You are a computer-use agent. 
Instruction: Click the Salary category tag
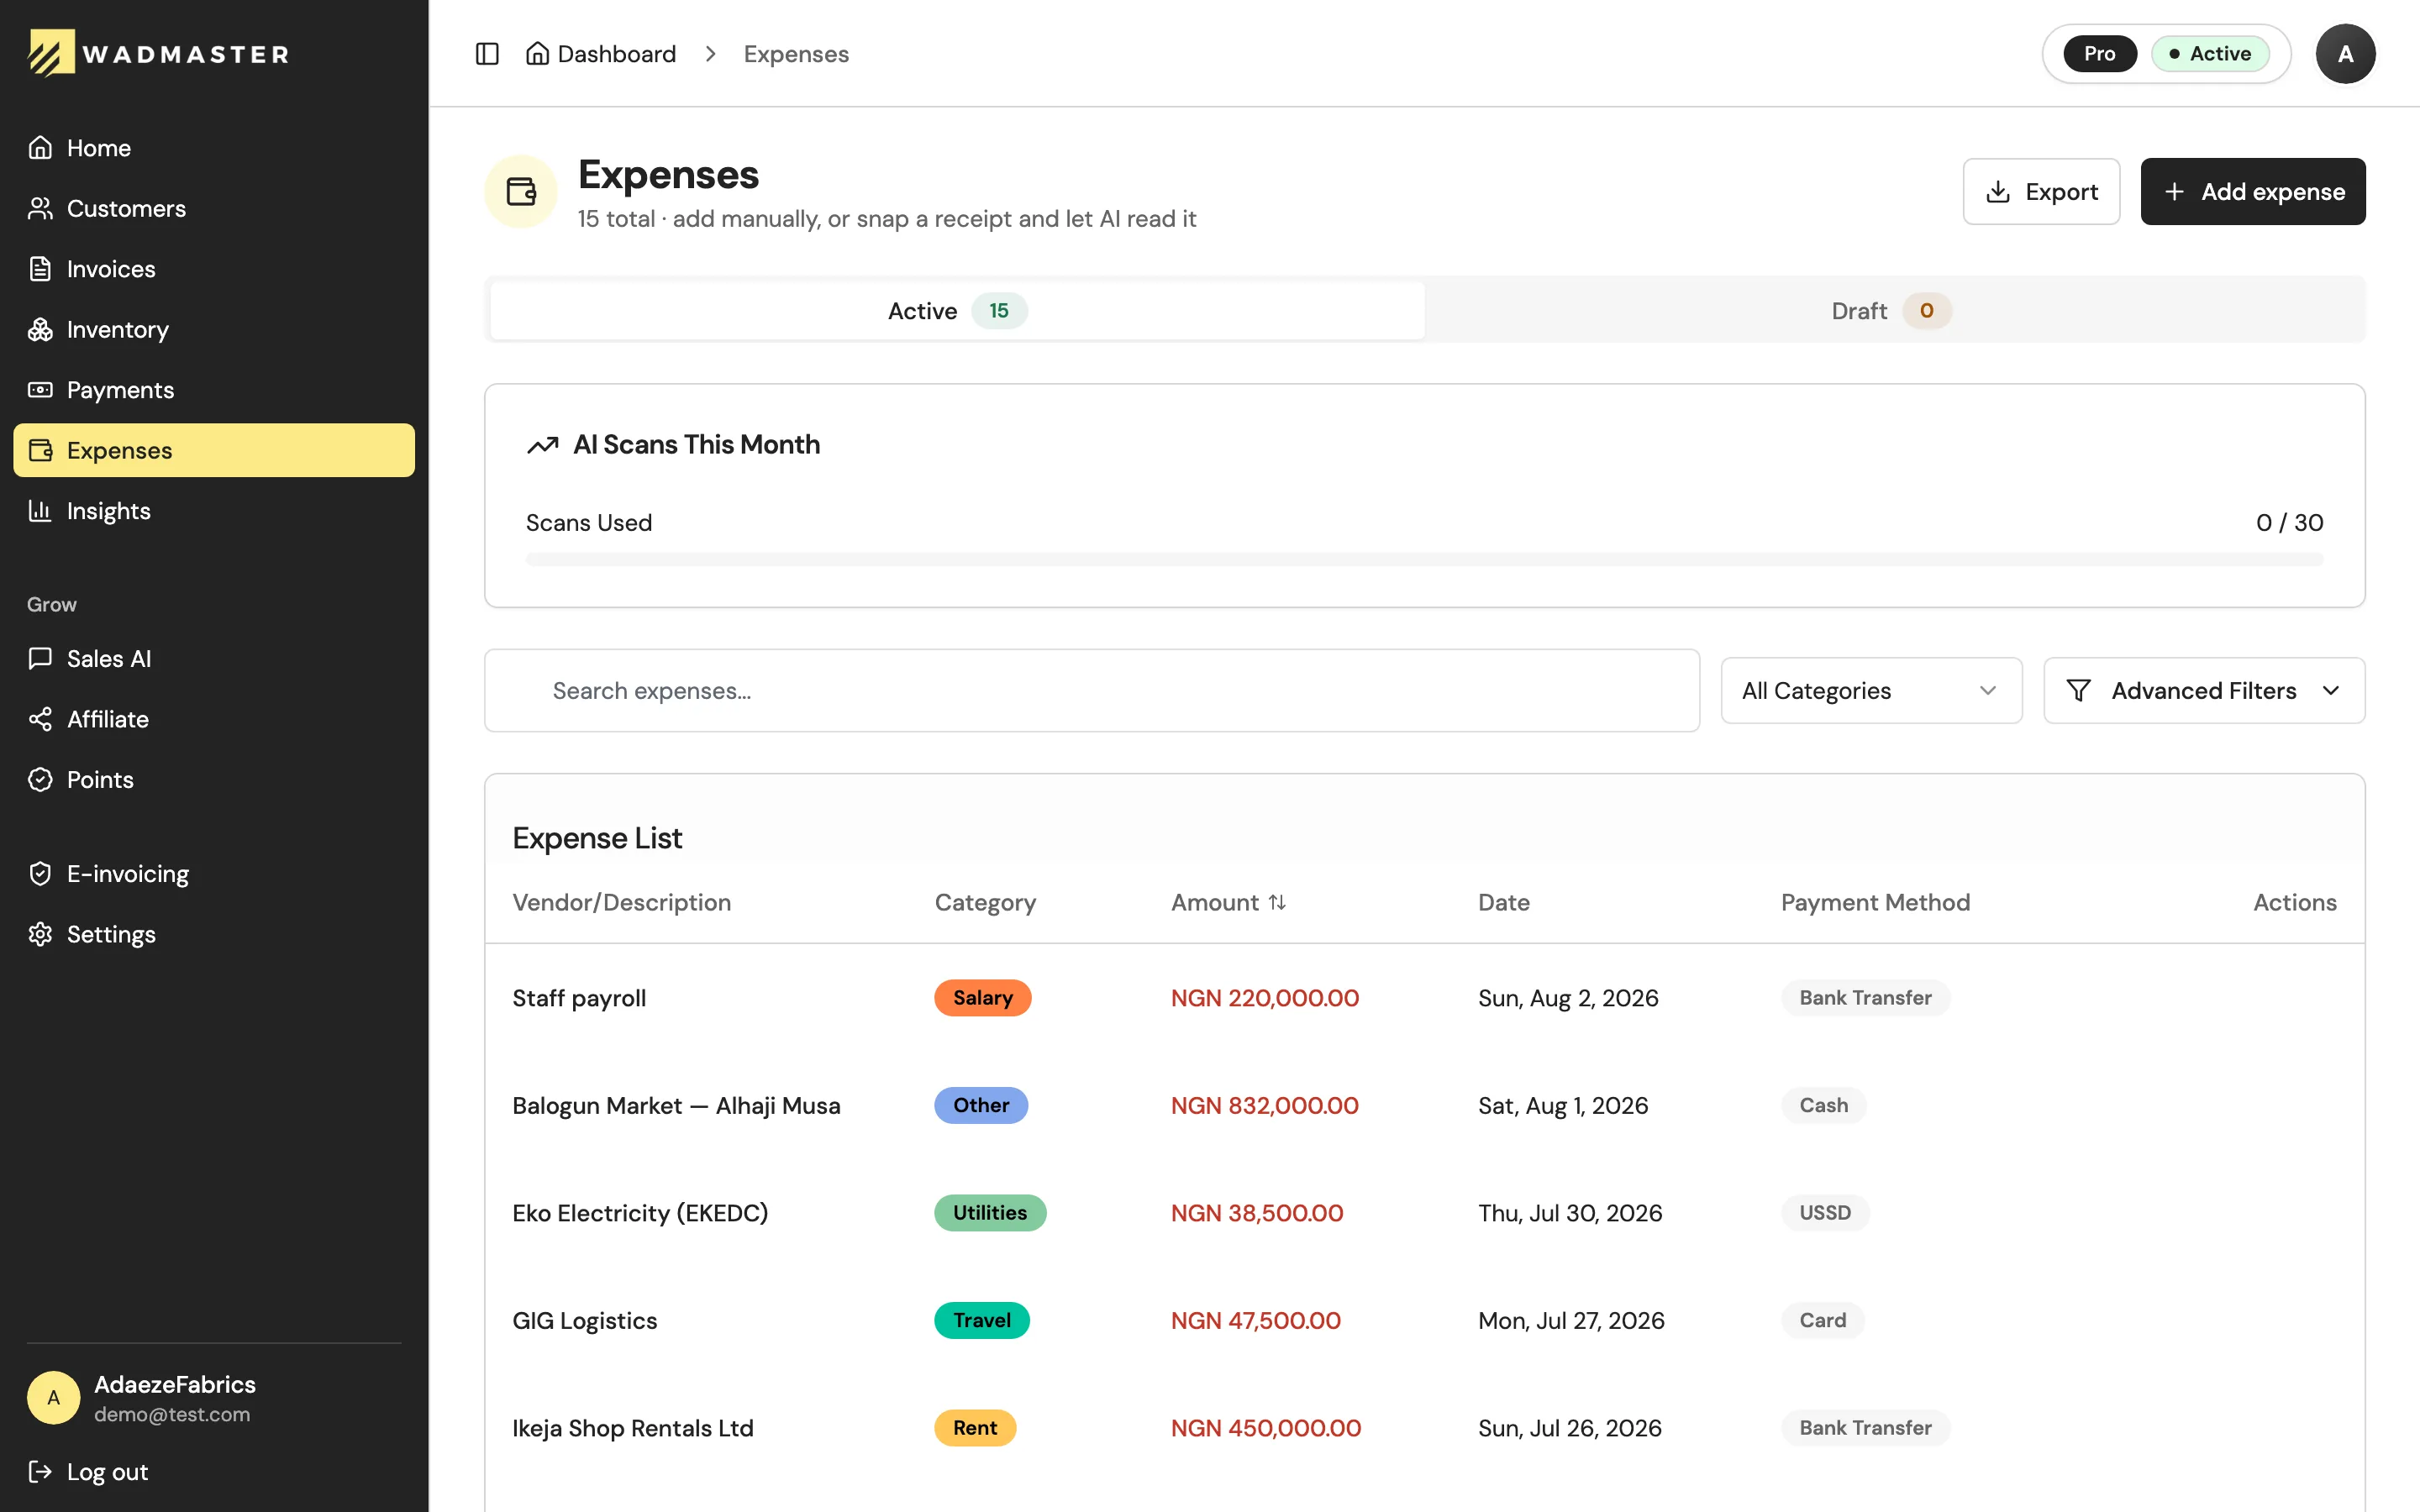(982, 998)
